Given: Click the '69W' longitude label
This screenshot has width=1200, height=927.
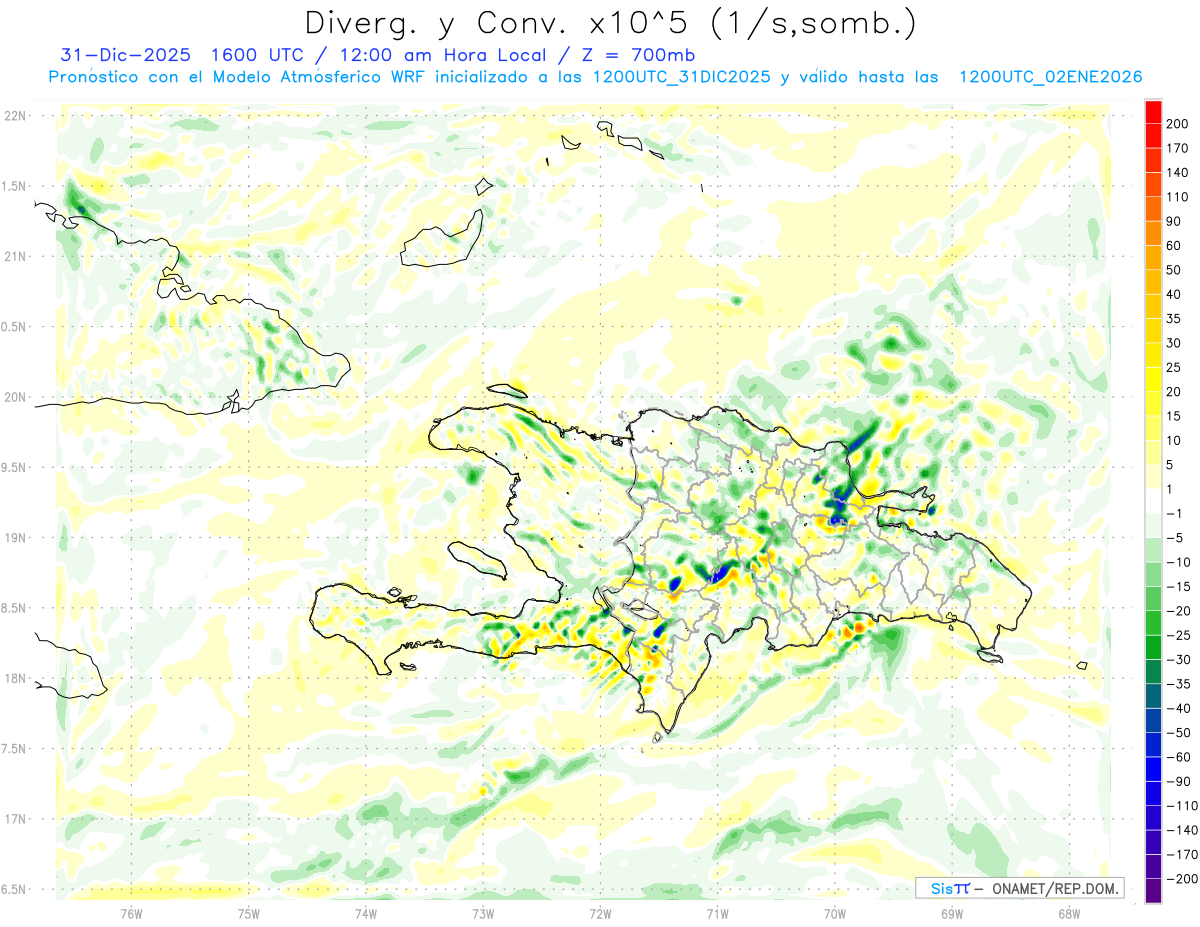Looking at the screenshot, I should [952, 913].
